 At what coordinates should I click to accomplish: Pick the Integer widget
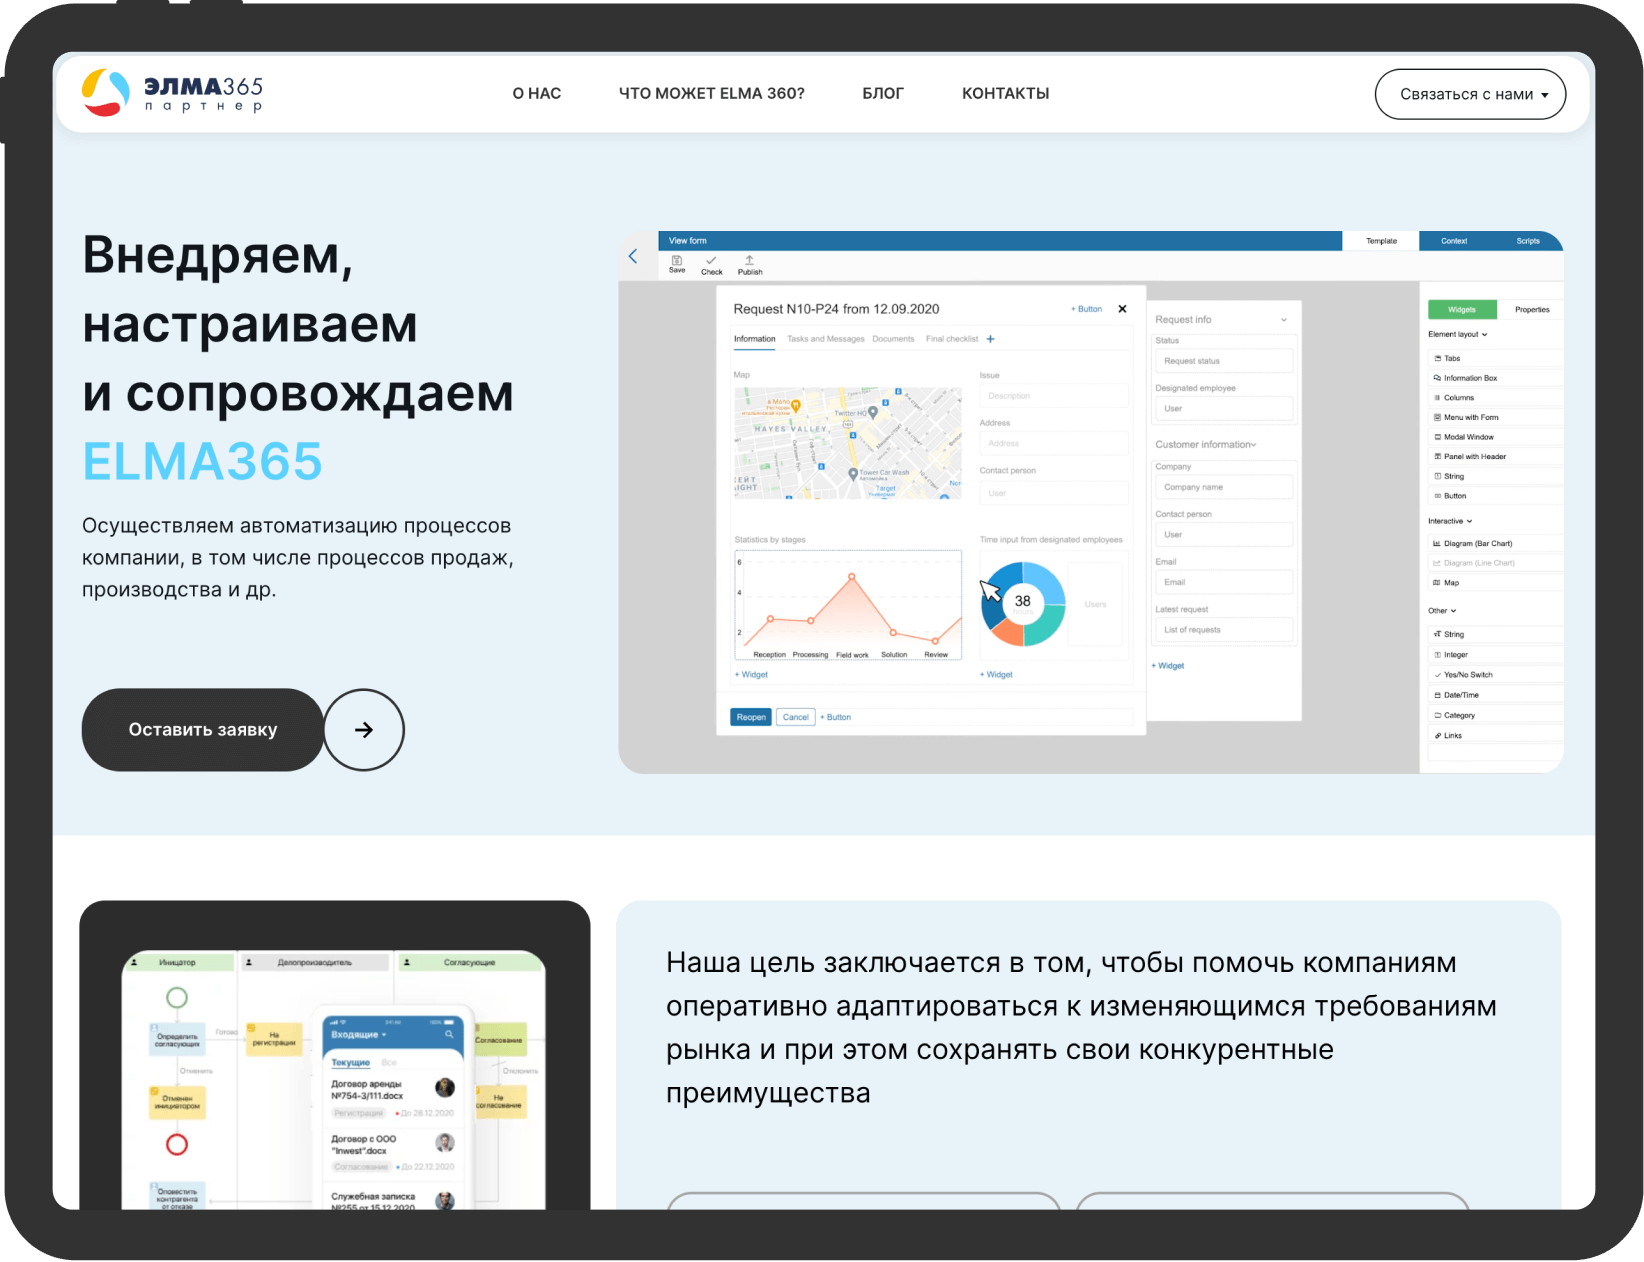(x=1496, y=655)
